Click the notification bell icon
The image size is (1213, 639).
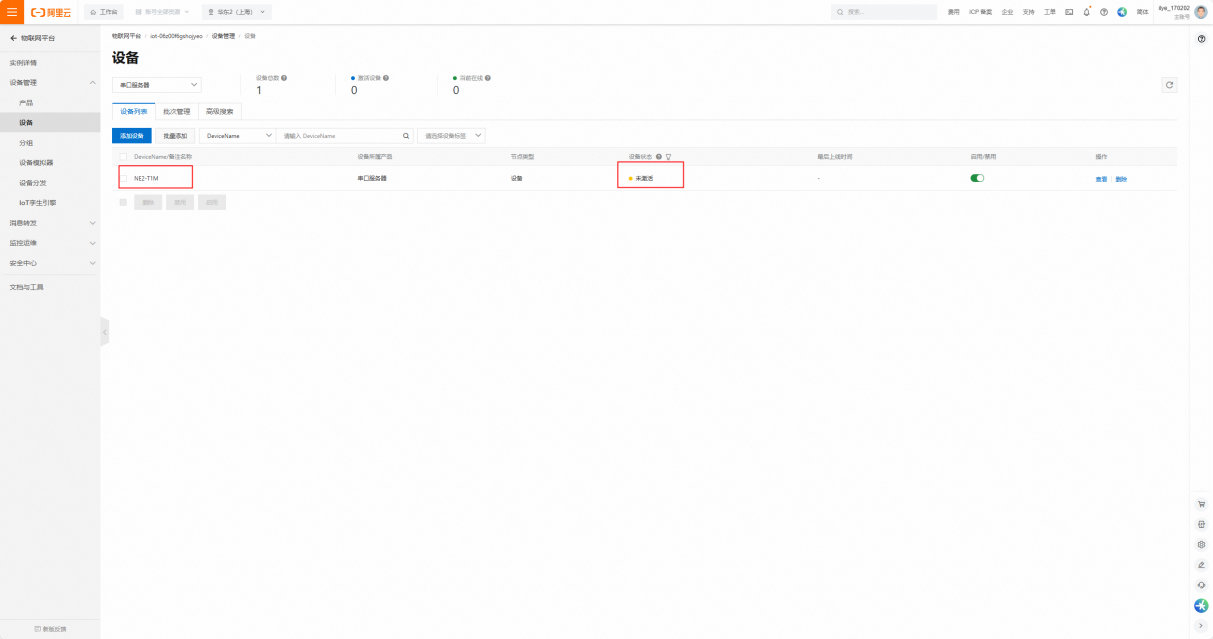pyautogui.click(x=1086, y=12)
